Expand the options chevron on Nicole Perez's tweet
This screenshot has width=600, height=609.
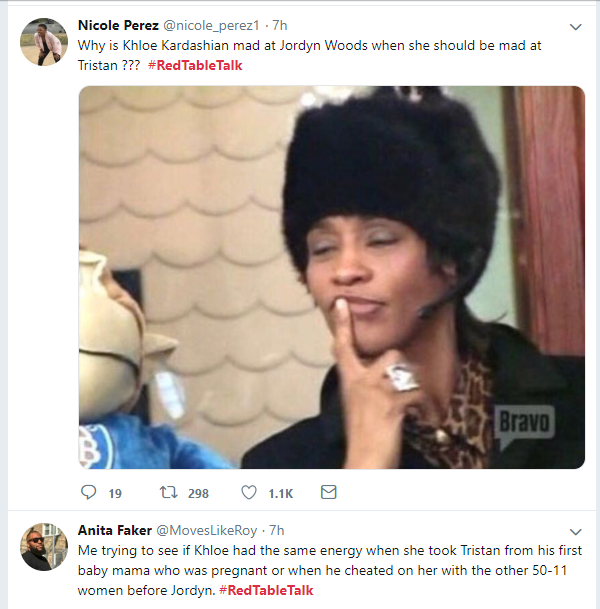[575, 27]
